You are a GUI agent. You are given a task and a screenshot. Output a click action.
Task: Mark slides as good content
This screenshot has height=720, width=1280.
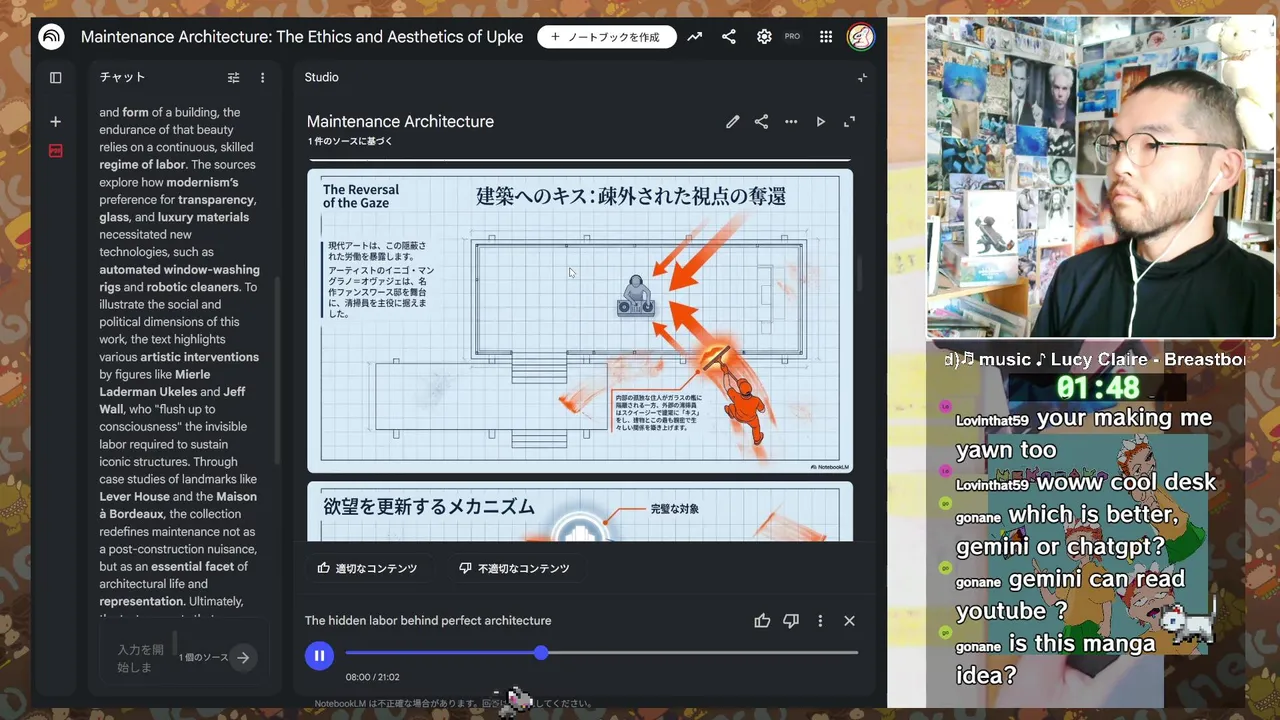[x=367, y=568]
